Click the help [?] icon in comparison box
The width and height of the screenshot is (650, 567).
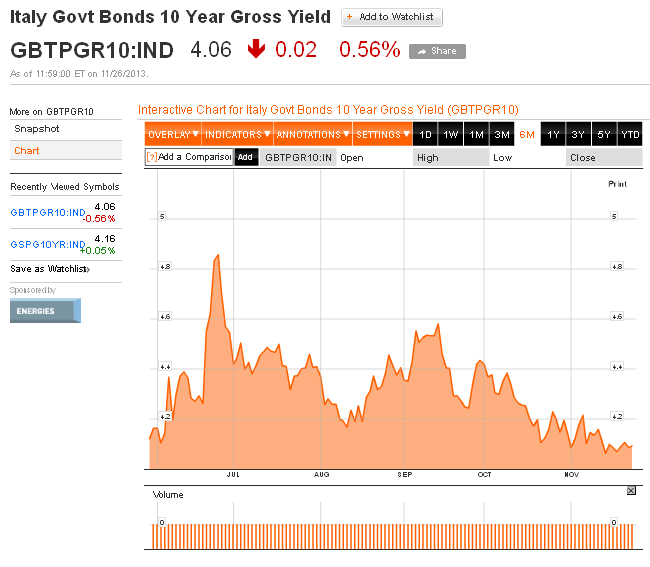click(x=152, y=157)
